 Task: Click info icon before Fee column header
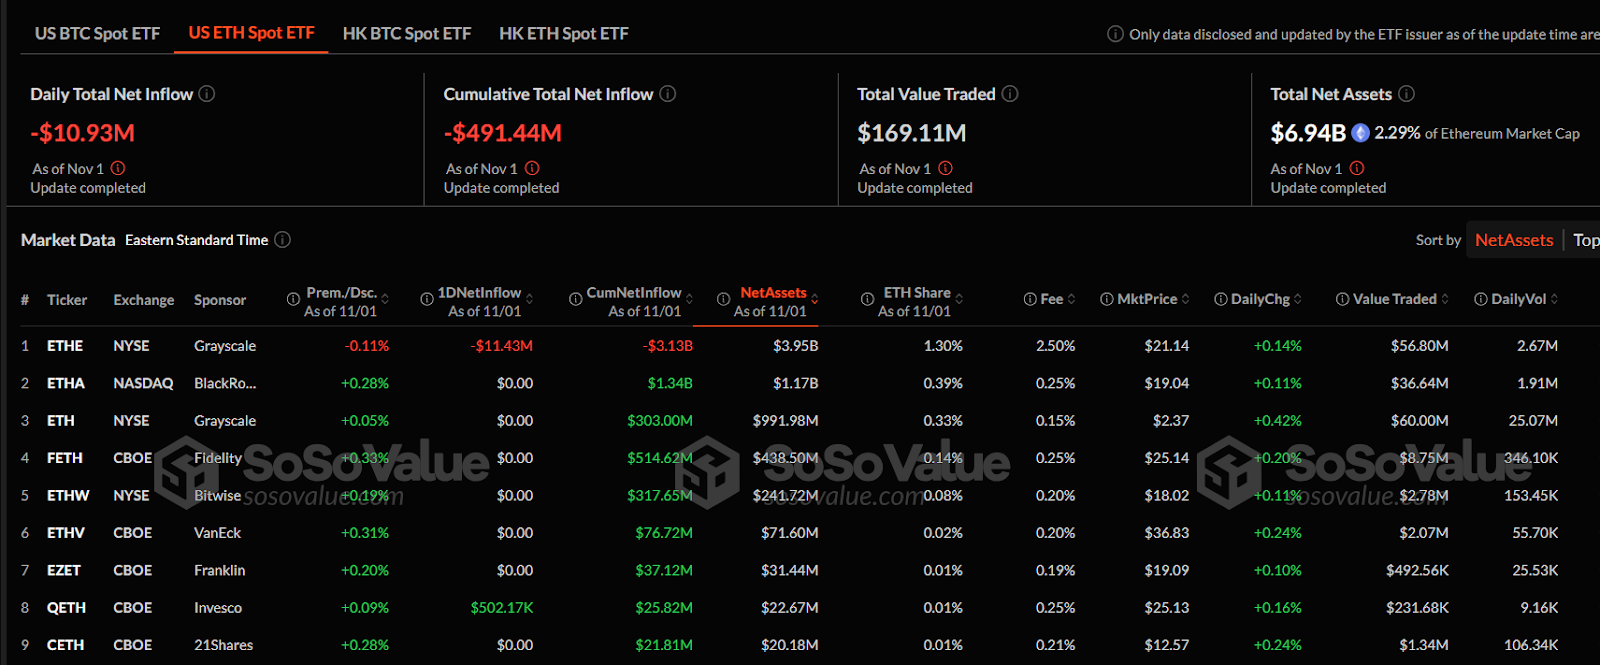coord(1030,299)
